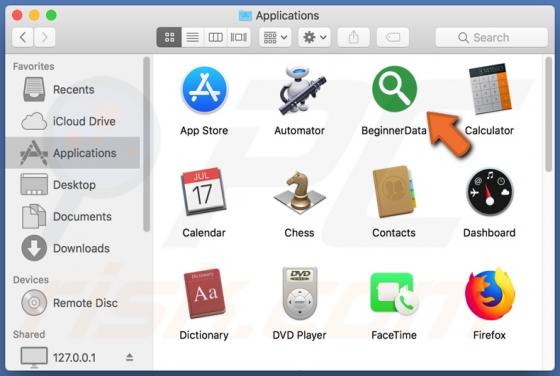Click the "FaceTime" label text
This screenshot has width=560, height=376.
coord(394,335)
